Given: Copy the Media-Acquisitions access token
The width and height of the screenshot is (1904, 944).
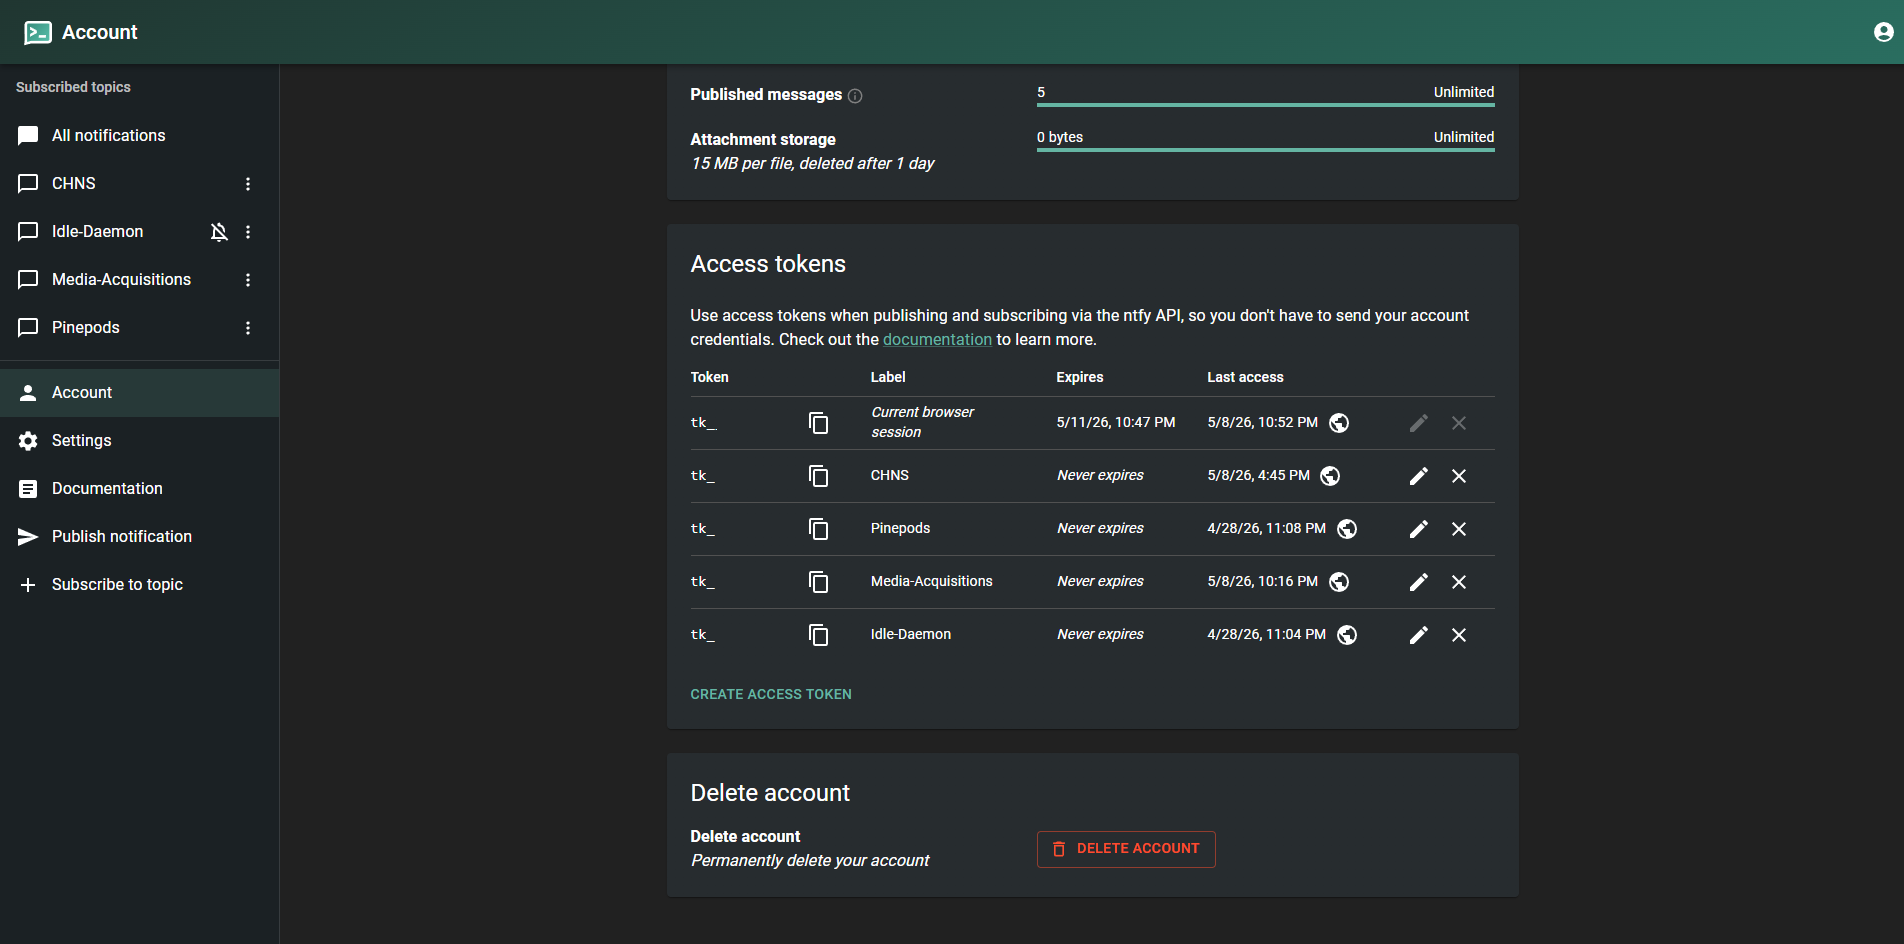Looking at the screenshot, I should tap(818, 582).
